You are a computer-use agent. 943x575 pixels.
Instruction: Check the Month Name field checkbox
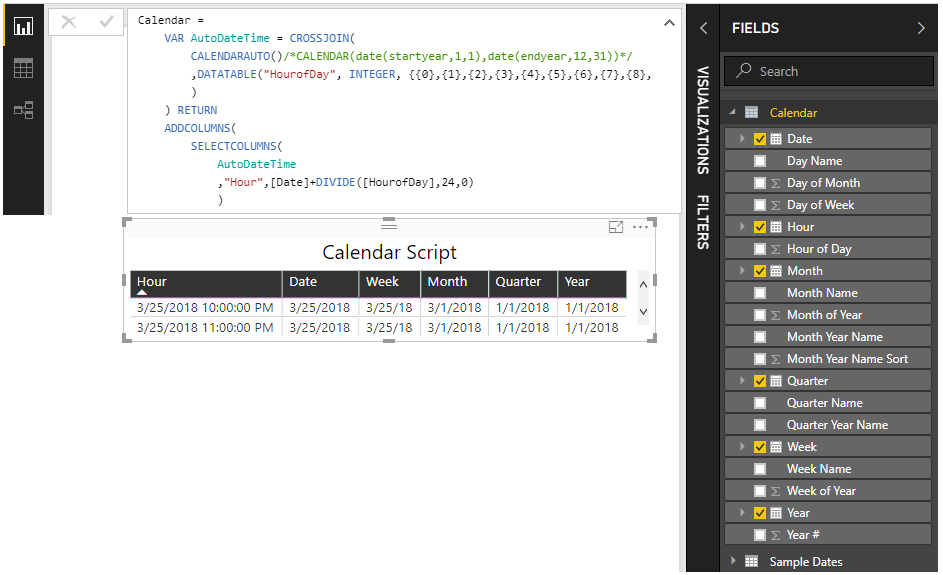pos(760,293)
